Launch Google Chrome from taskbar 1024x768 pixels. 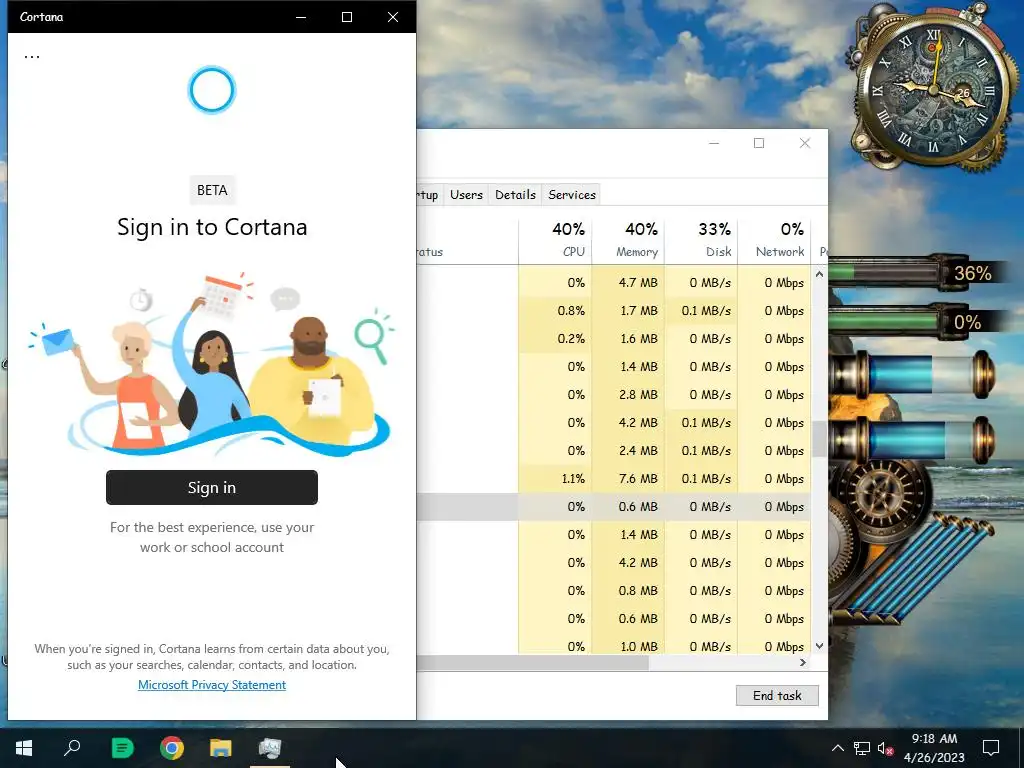point(172,748)
